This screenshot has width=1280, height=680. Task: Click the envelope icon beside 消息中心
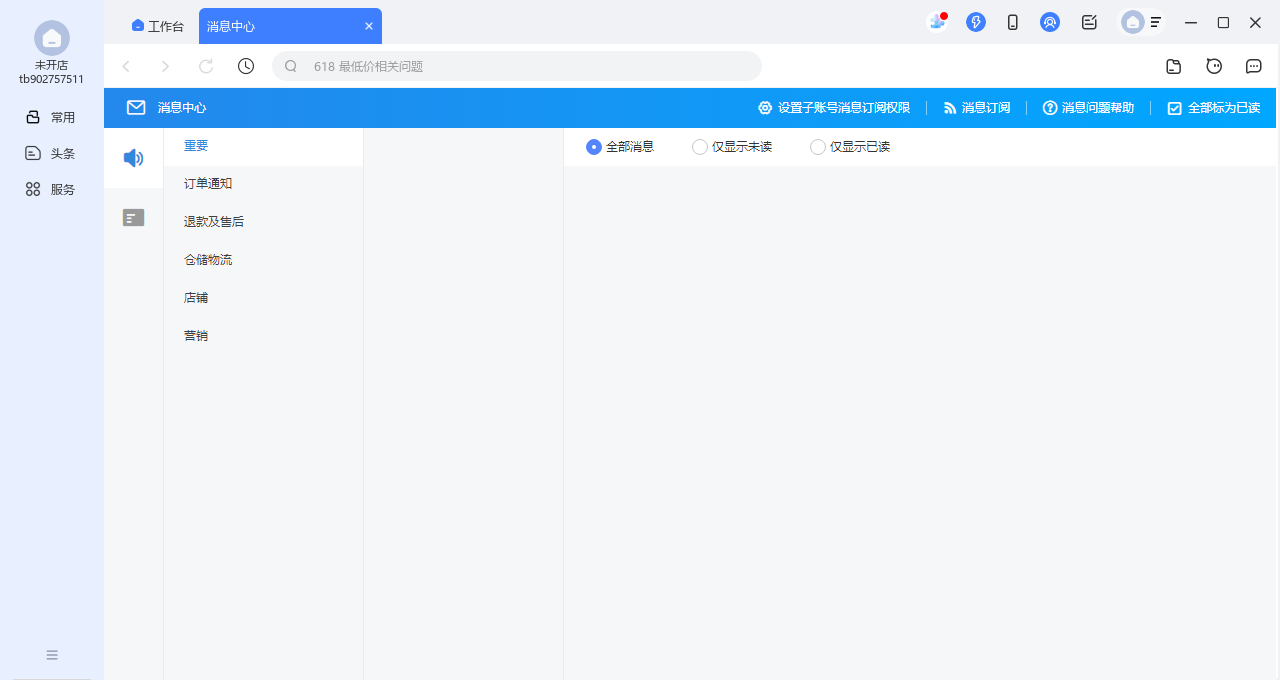(x=136, y=107)
